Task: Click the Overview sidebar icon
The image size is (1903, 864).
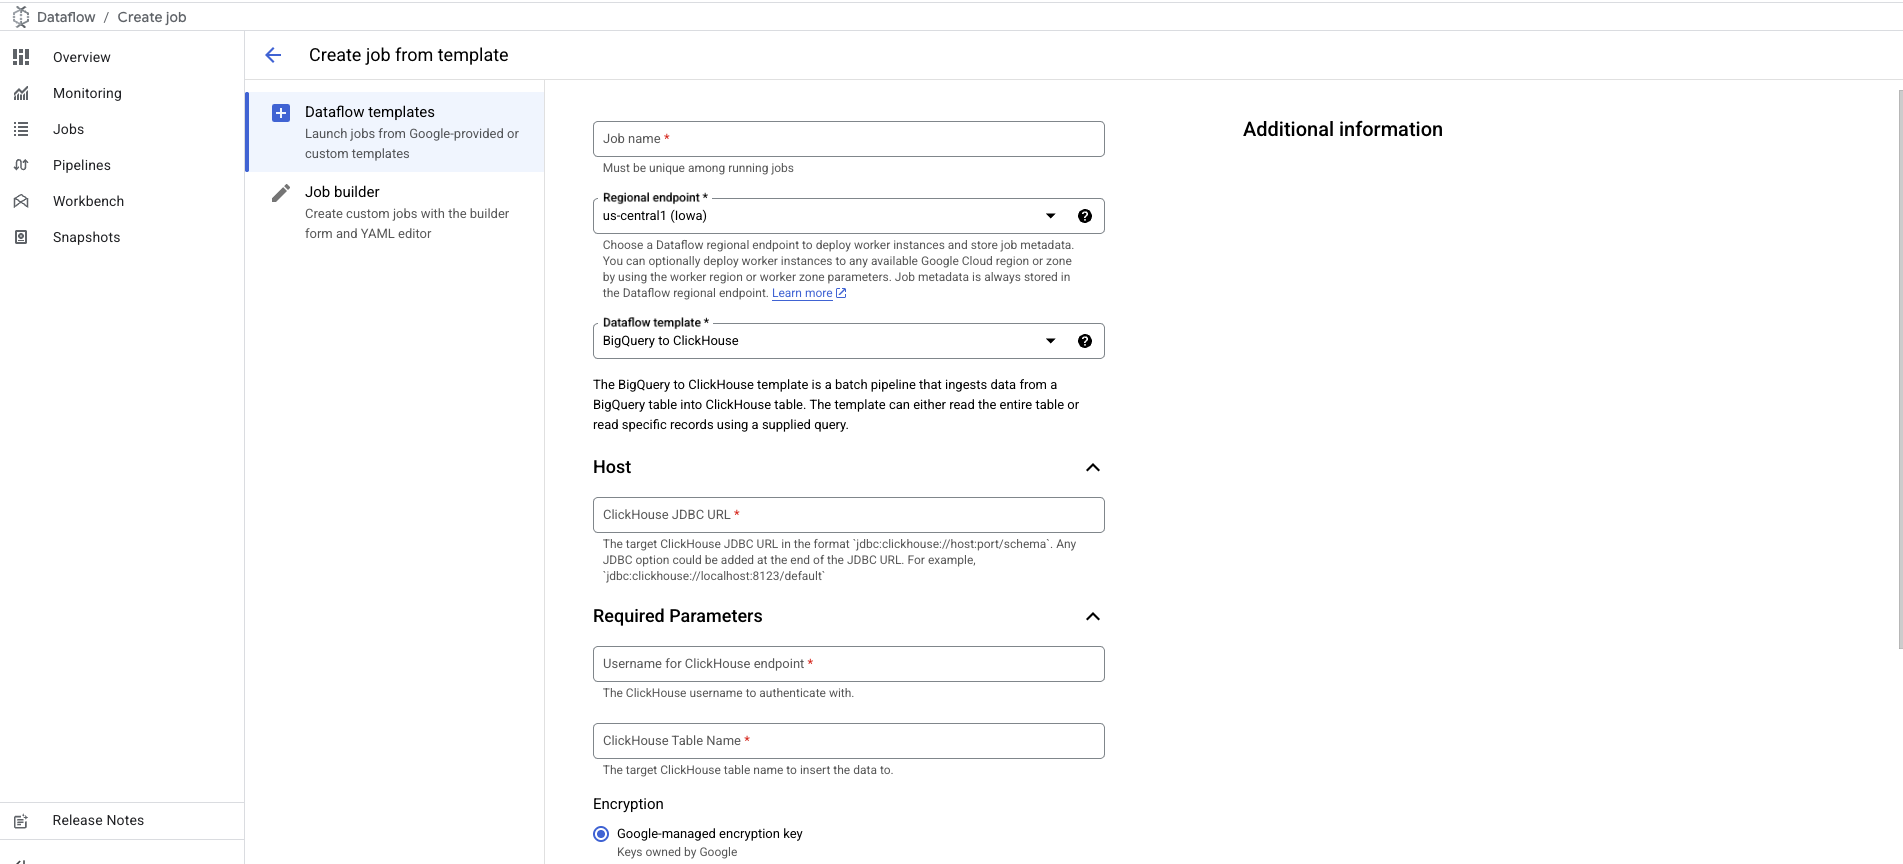Action: click(21, 57)
